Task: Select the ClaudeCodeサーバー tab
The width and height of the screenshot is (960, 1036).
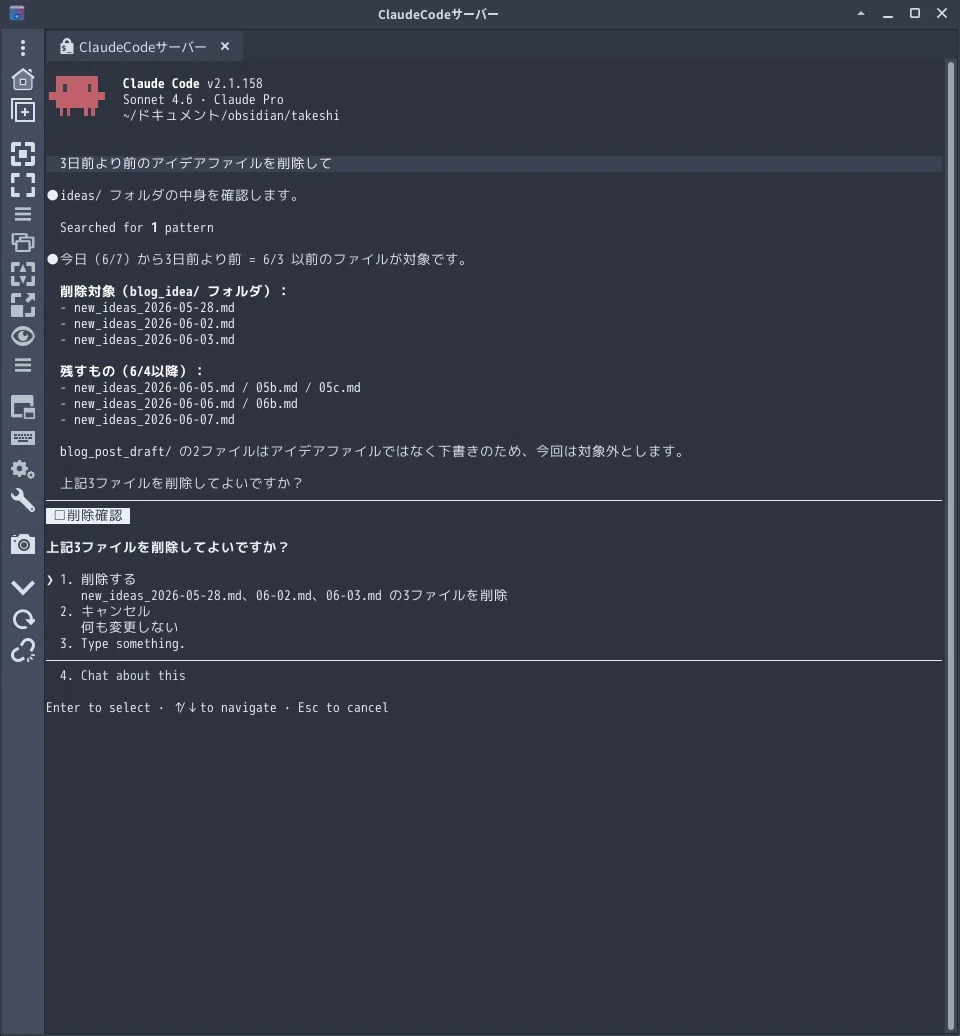Action: click(x=143, y=47)
